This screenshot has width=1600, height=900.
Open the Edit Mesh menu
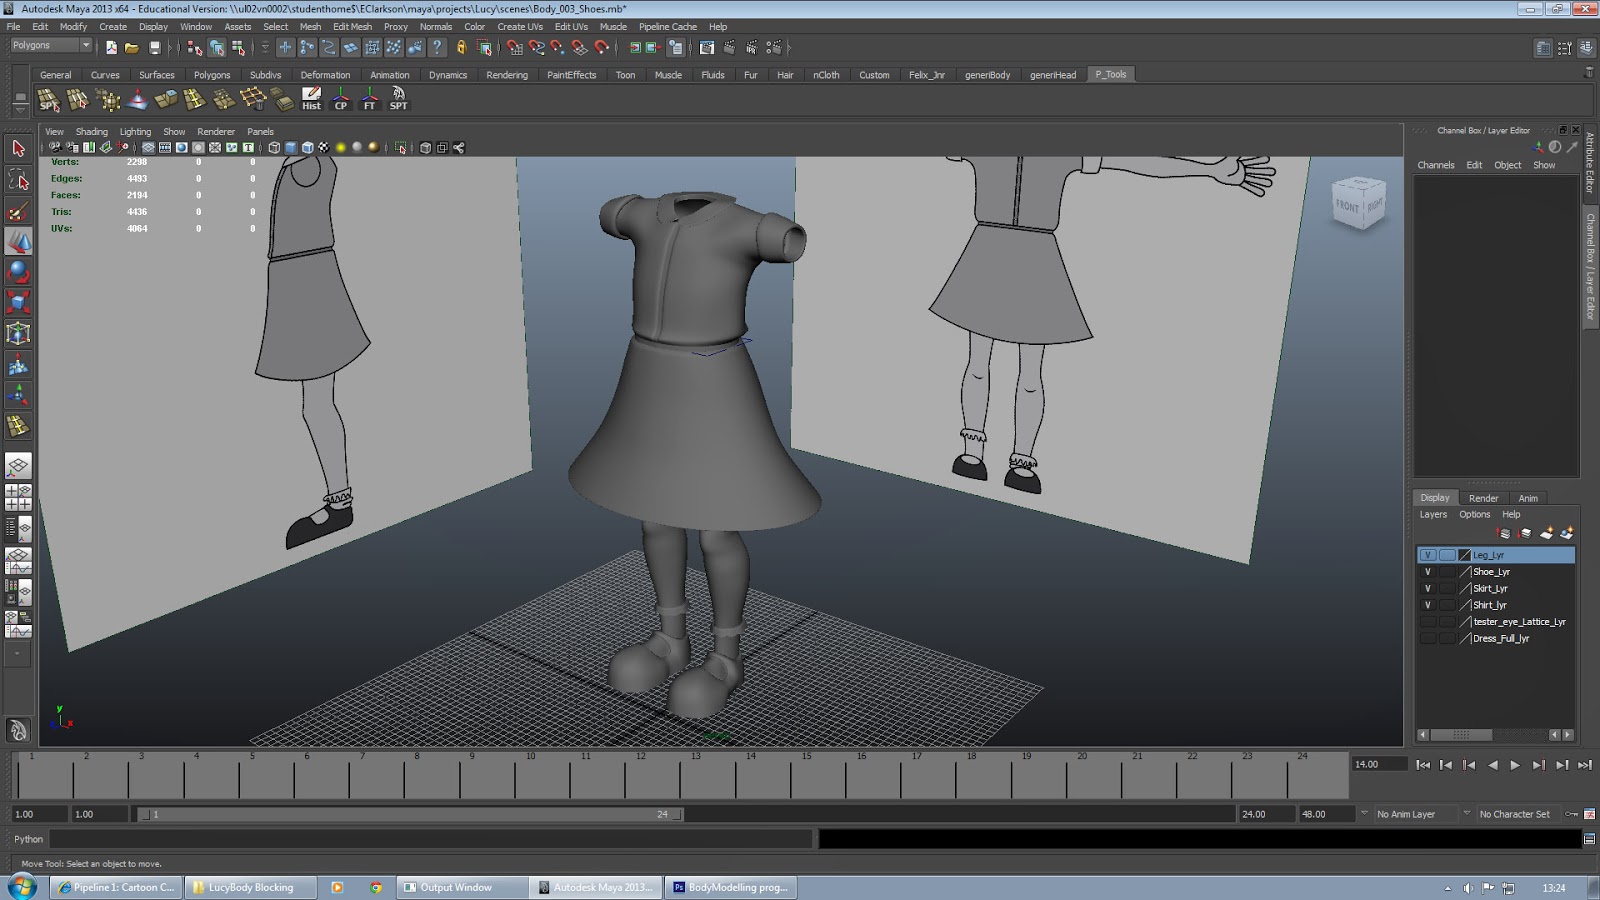pyautogui.click(x=352, y=27)
